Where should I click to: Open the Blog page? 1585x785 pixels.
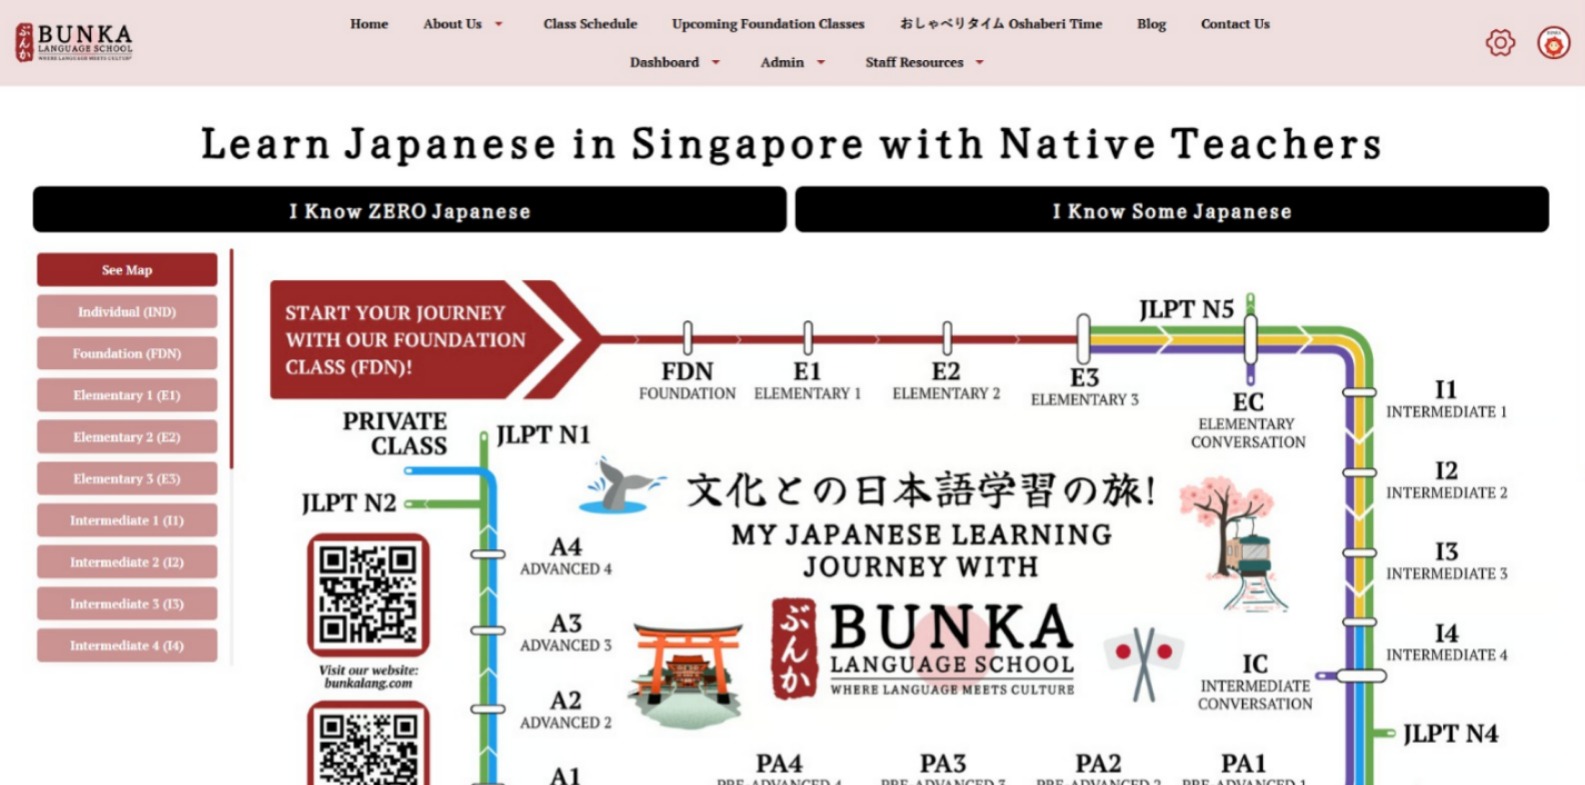1151,24
